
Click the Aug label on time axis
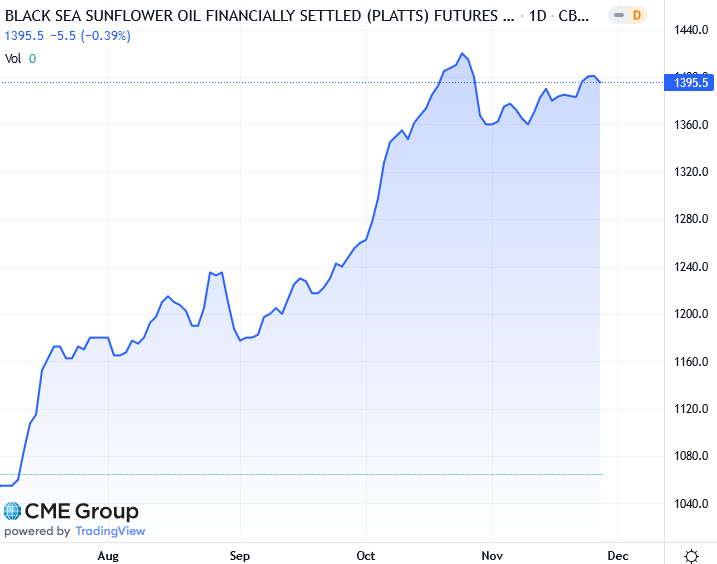pos(108,555)
